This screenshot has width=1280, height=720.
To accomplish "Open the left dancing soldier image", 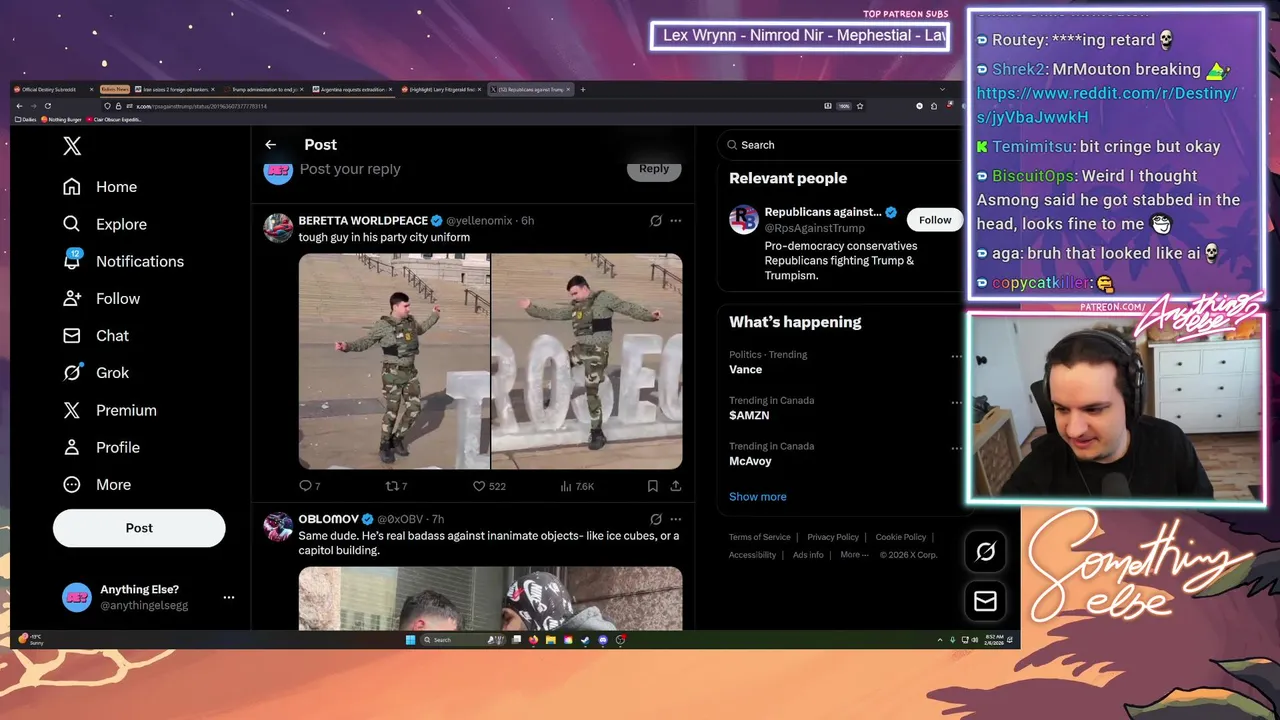I will click(394, 361).
